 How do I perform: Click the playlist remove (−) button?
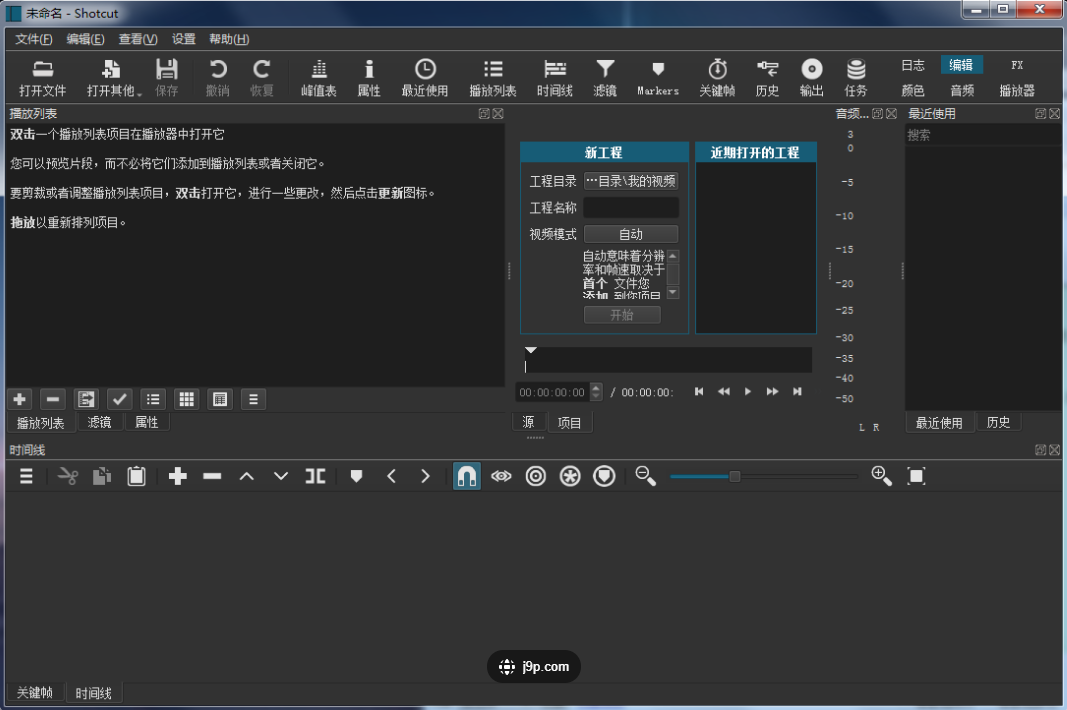pos(53,400)
